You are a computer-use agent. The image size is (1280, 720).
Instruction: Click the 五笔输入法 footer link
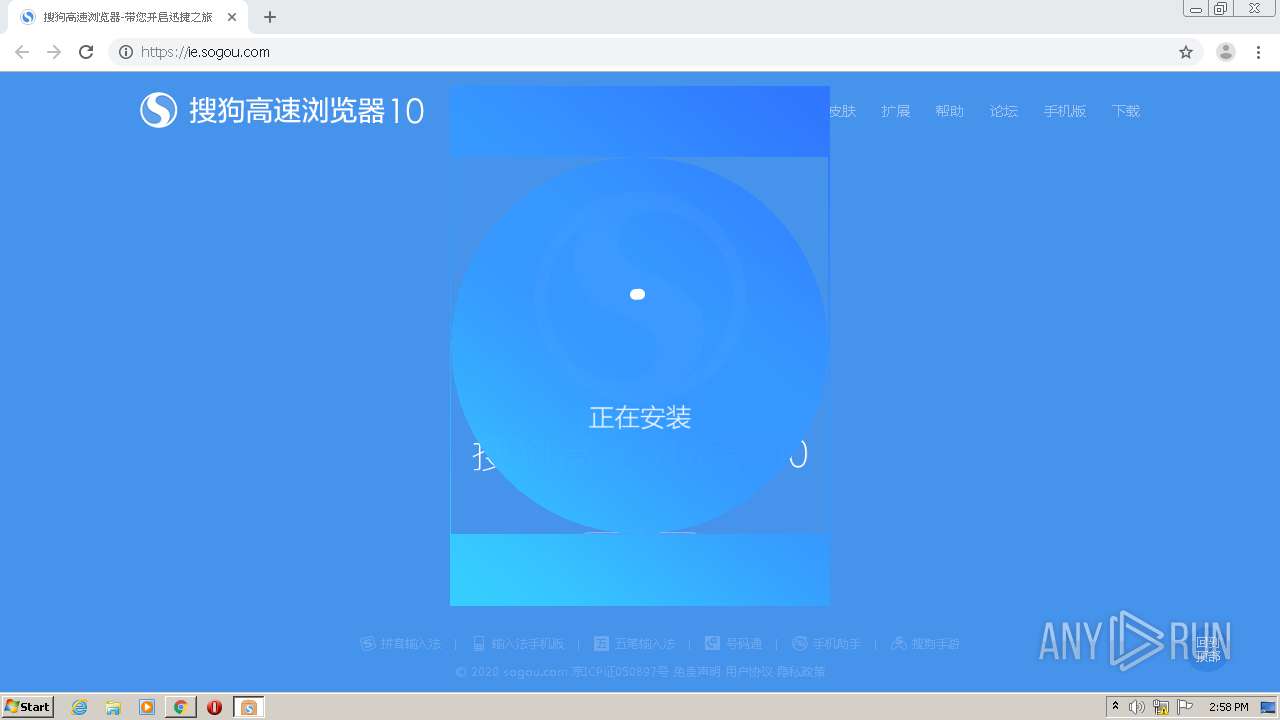(x=635, y=644)
